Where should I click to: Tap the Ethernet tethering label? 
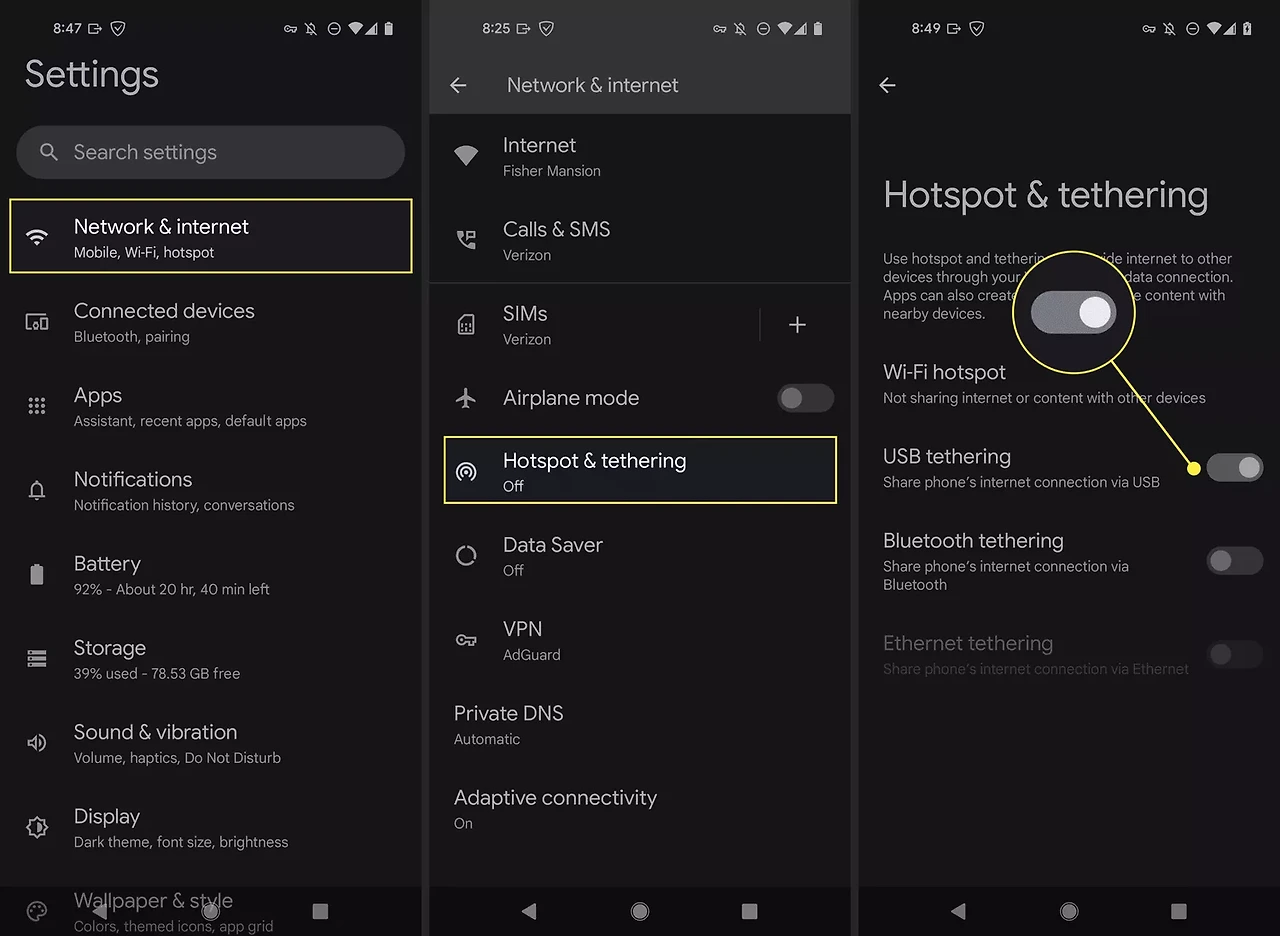pyautogui.click(x=968, y=643)
